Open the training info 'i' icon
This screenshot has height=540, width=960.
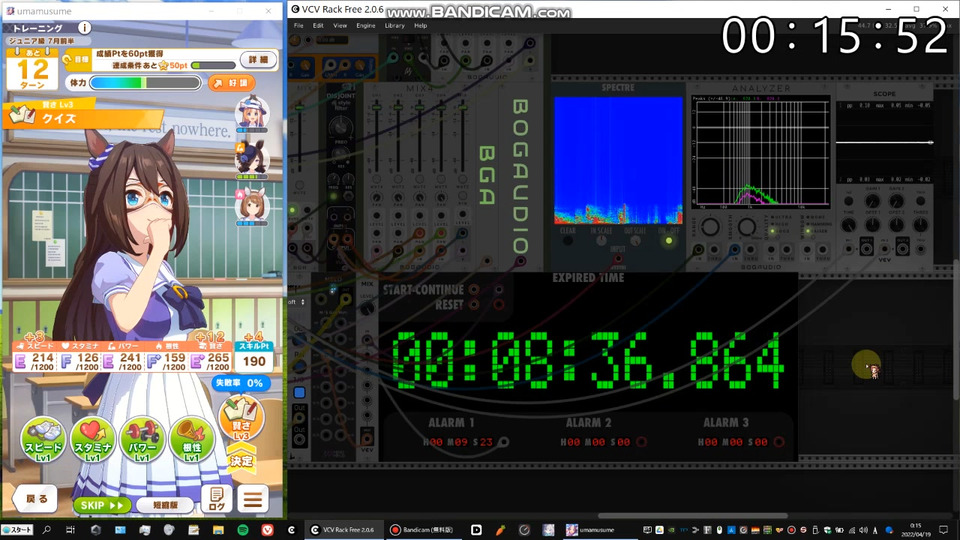[x=84, y=28]
